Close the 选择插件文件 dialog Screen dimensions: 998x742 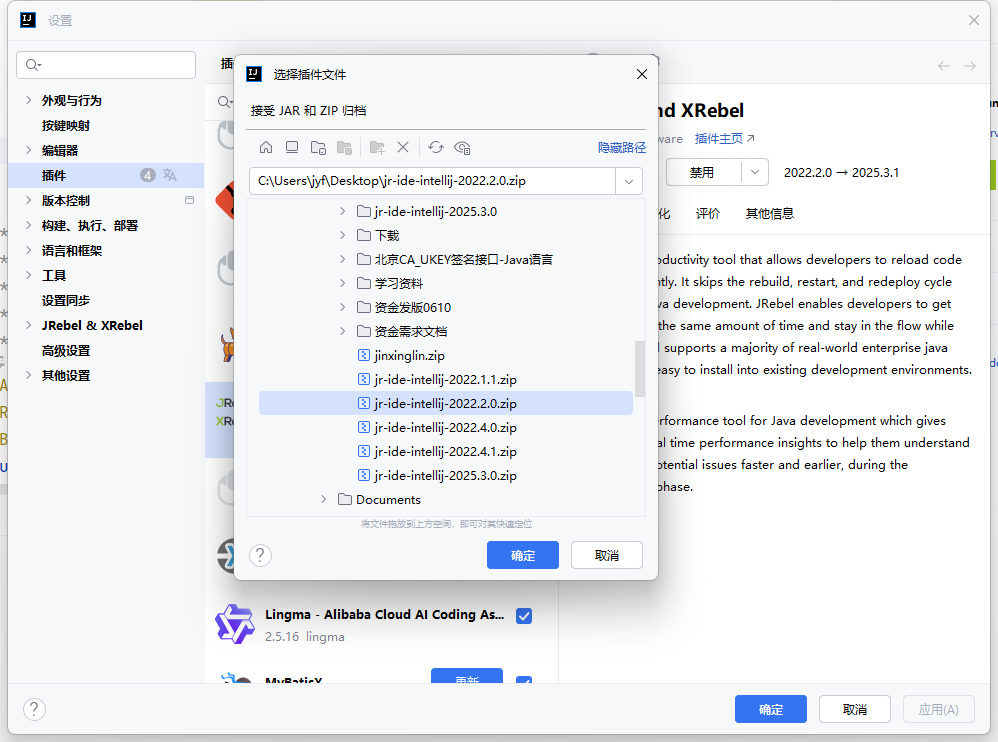pyautogui.click(x=642, y=74)
